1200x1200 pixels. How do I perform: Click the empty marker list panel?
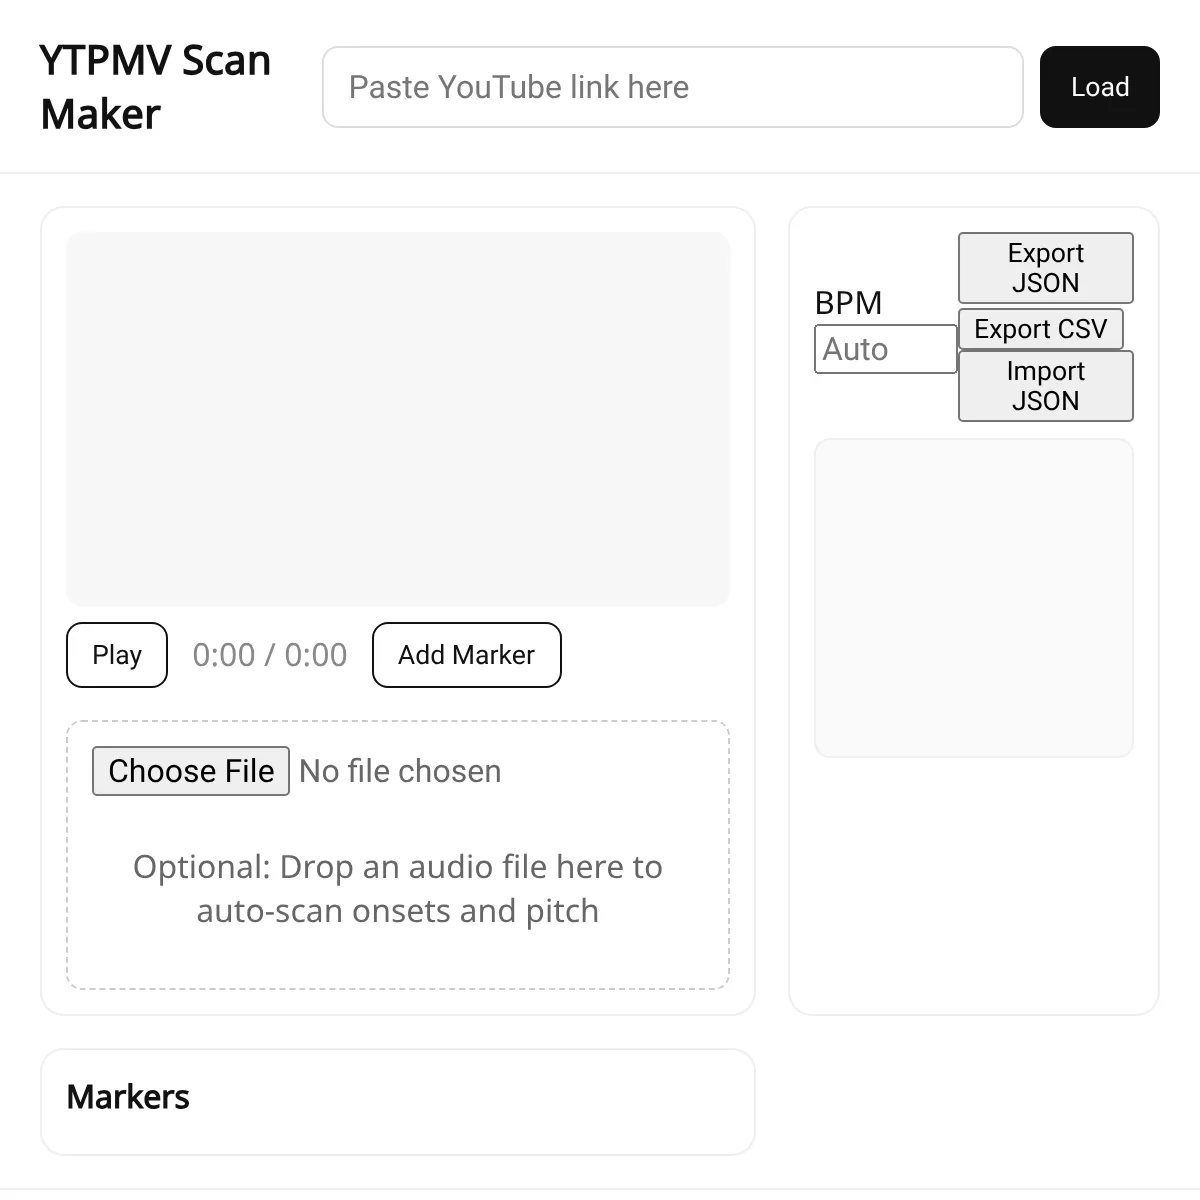[x=973, y=595]
